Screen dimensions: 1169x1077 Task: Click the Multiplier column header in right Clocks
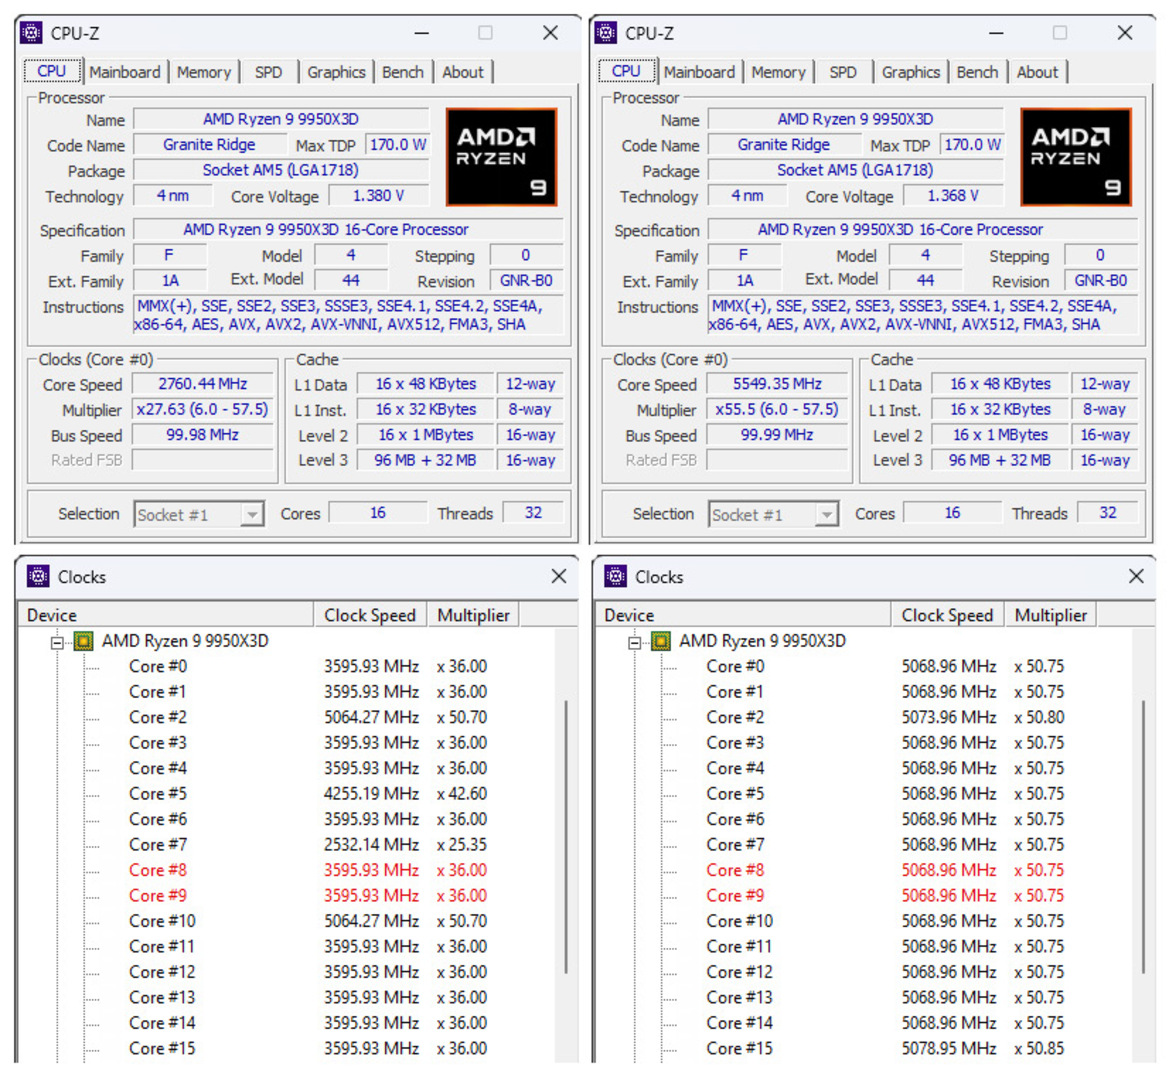click(1050, 615)
